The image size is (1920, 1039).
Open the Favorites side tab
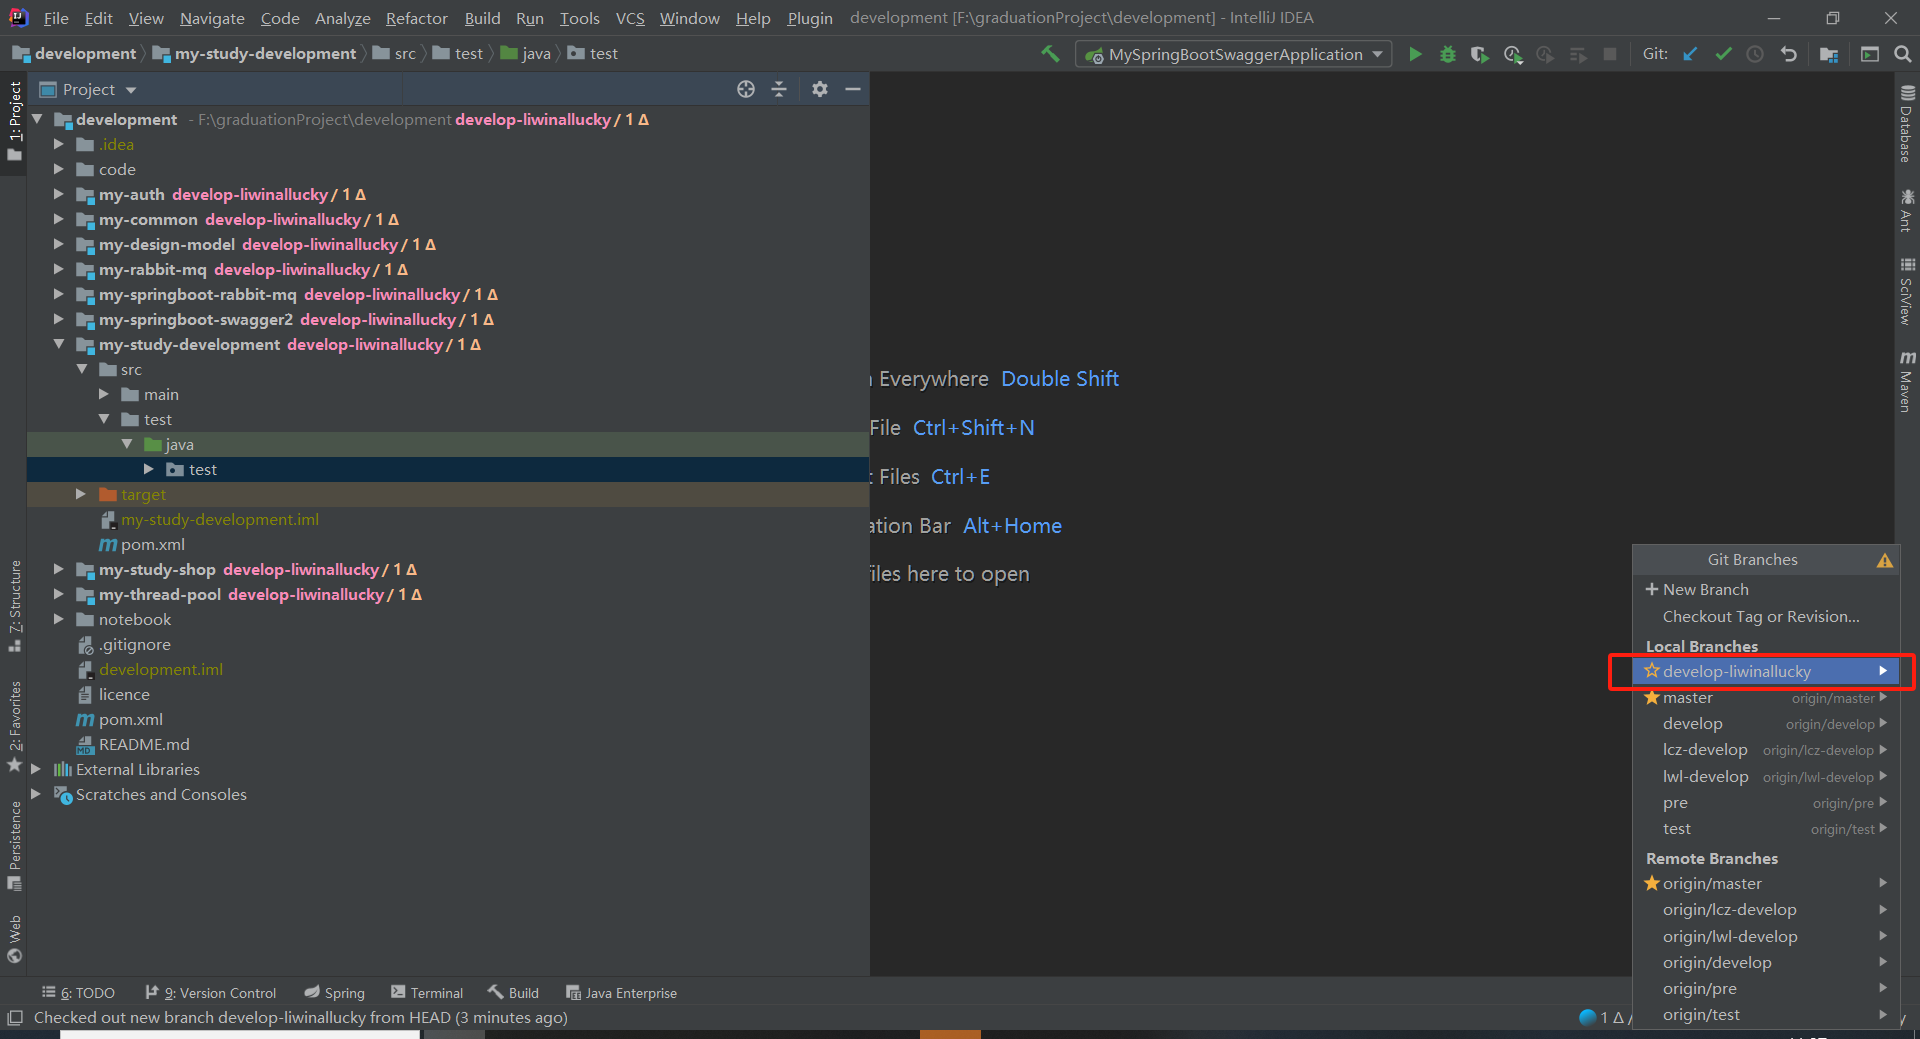pos(14,726)
